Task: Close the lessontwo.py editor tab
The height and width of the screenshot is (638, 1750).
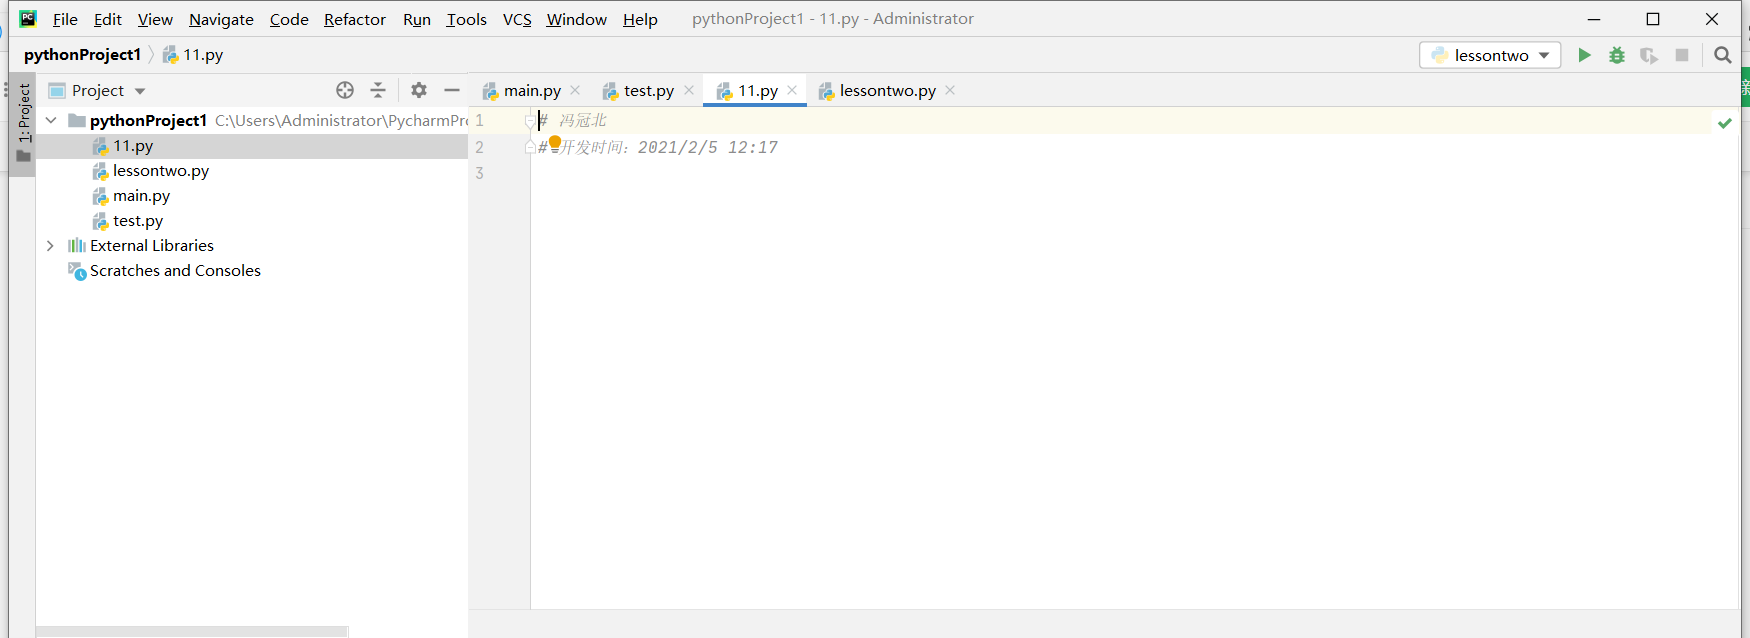Action: [950, 90]
